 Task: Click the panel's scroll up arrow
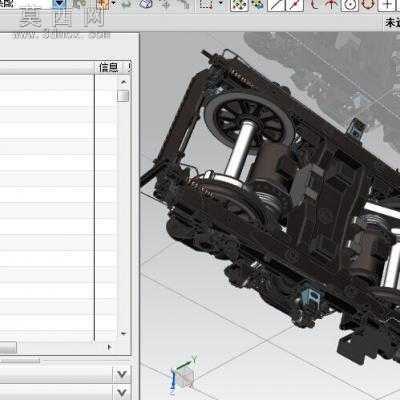point(123,82)
